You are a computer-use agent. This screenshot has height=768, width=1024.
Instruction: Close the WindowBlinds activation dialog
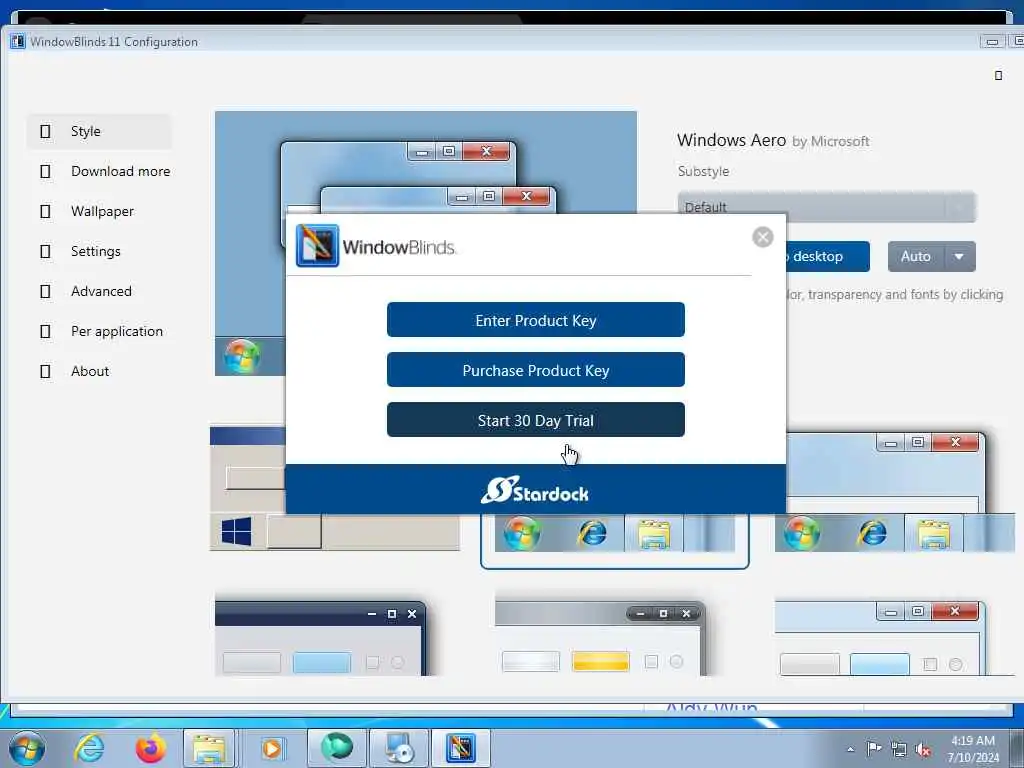pyautogui.click(x=762, y=237)
